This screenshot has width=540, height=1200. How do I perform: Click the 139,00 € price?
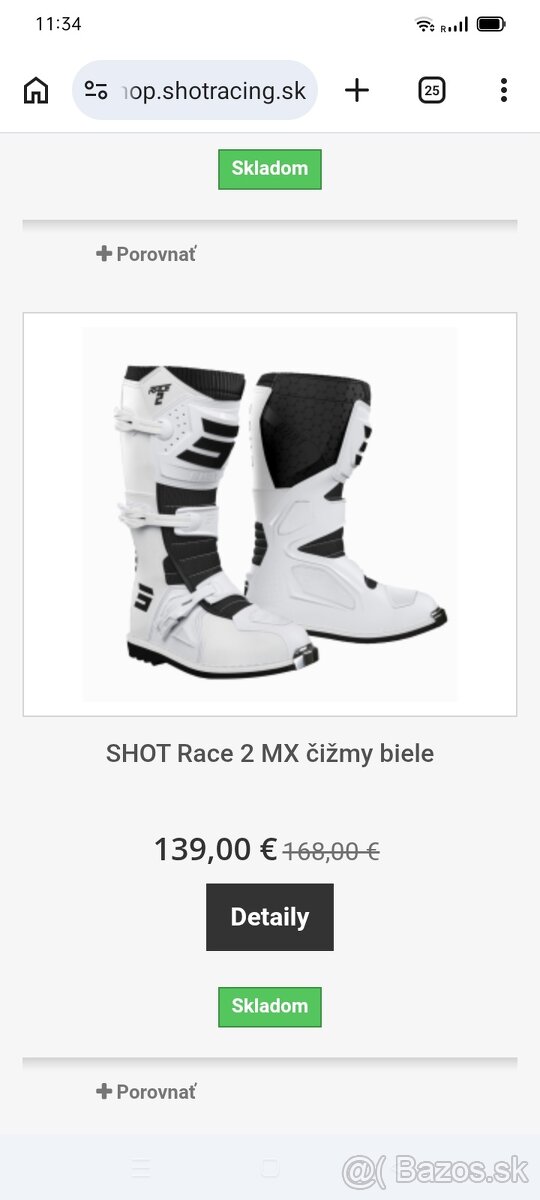point(215,850)
